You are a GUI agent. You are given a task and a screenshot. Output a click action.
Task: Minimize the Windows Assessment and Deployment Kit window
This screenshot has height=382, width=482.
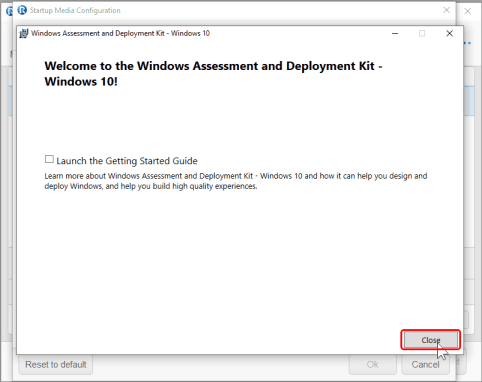point(395,33)
